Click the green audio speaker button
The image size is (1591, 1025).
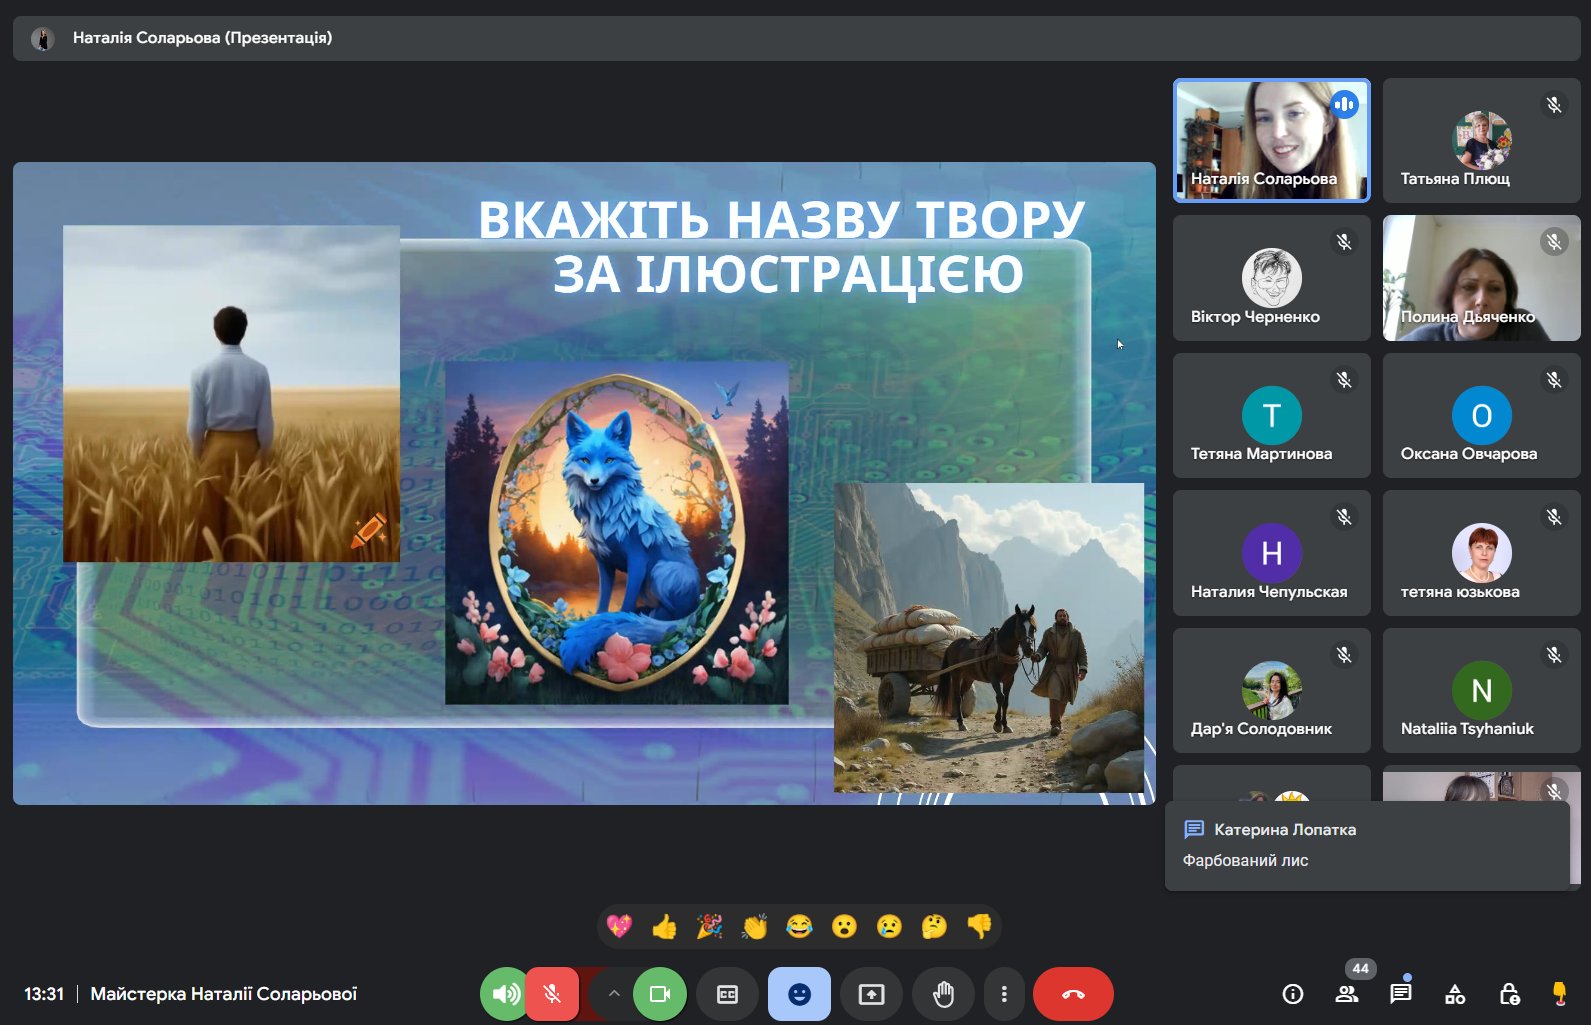click(x=505, y=994)
